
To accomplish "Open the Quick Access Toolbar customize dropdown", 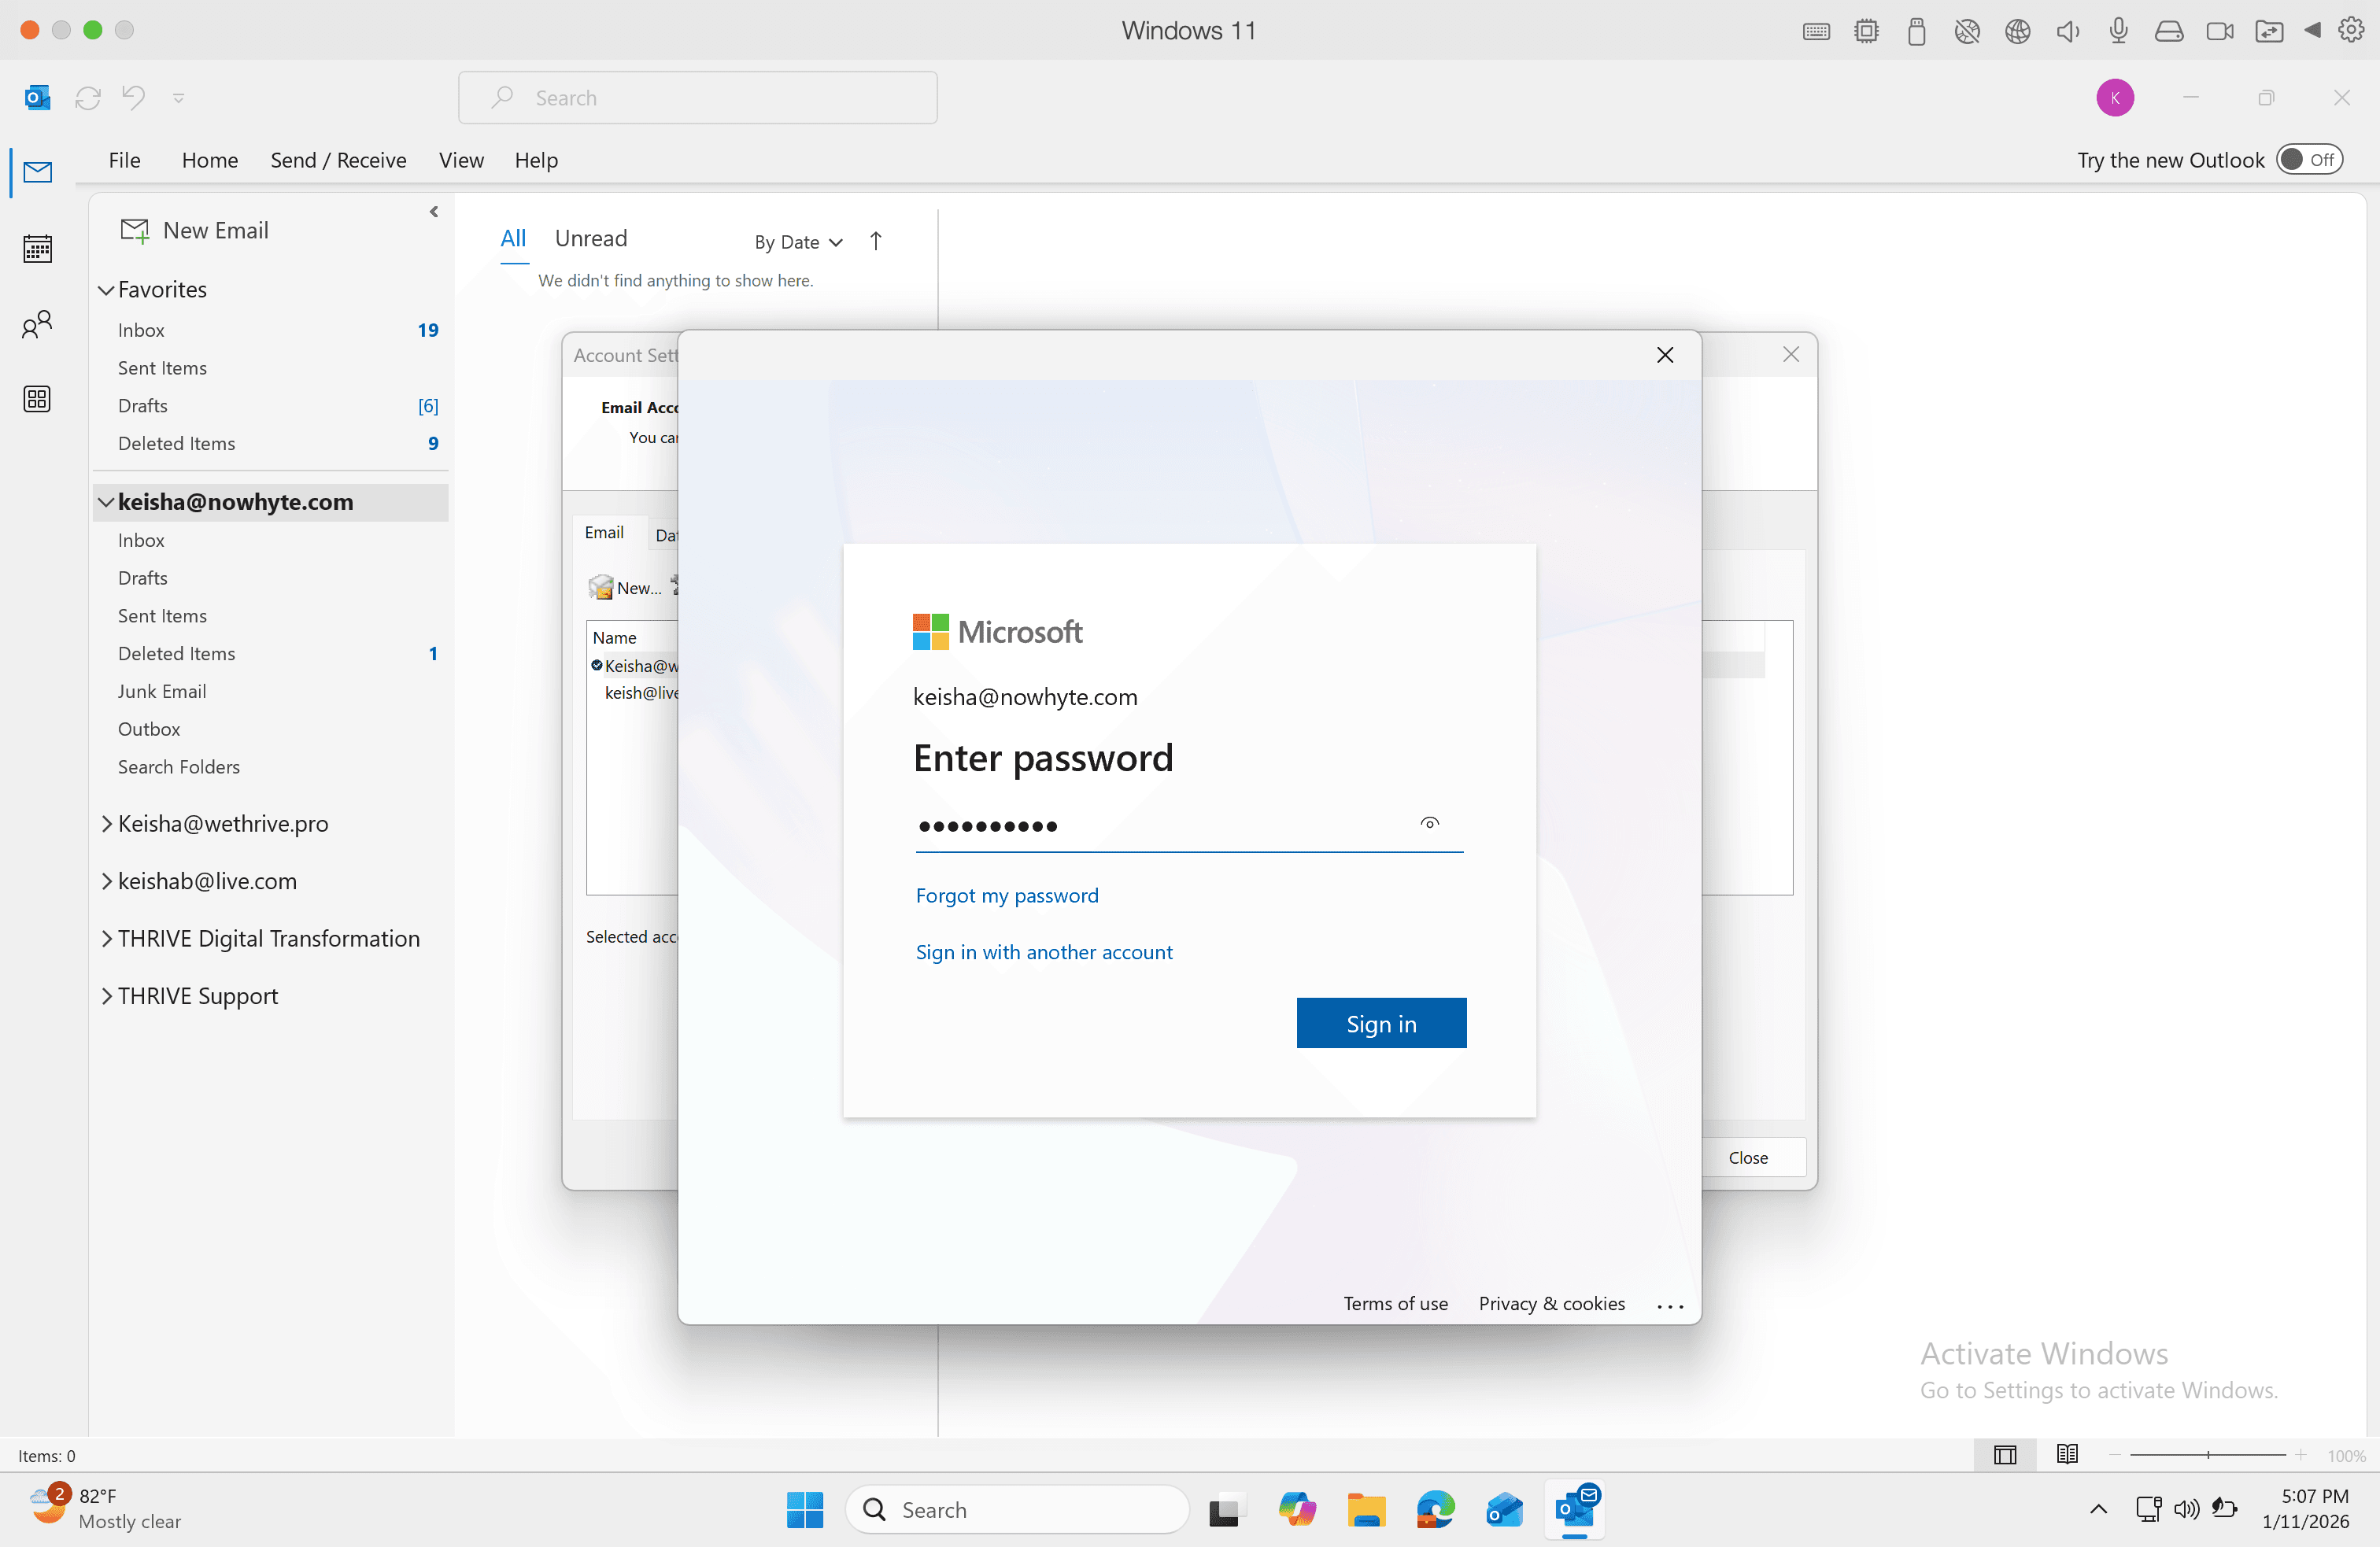I will click(x=178, y=98).
